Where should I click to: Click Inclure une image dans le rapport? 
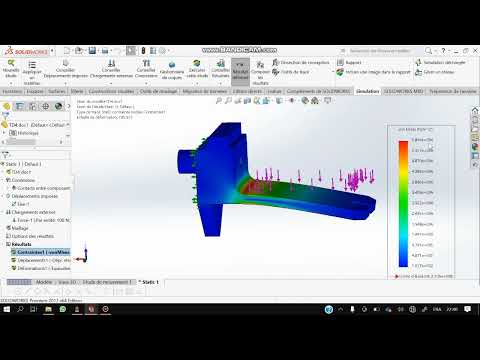(373, 72)
